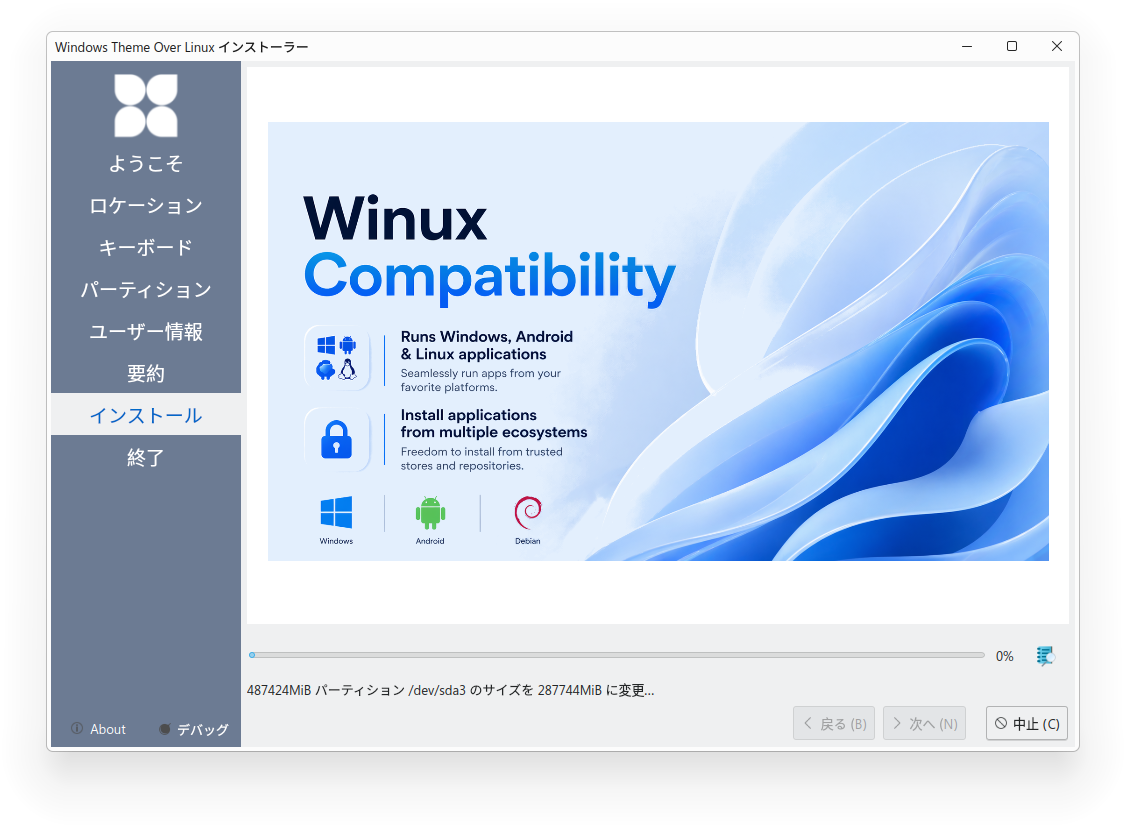Toggle the installation log view icon
This screenshot has width=1126, height=827.
pyautogui.click(x=1045, y=655)
